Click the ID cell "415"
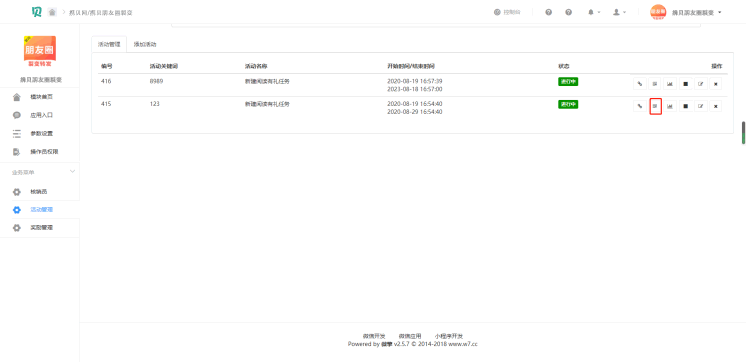 [106, 104]
